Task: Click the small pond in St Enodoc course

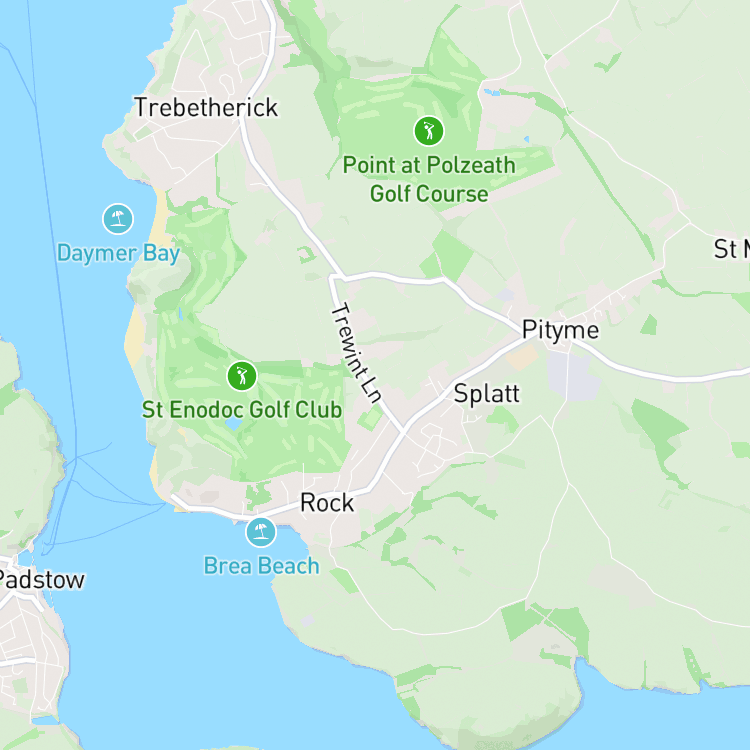Action: [233, 424]
